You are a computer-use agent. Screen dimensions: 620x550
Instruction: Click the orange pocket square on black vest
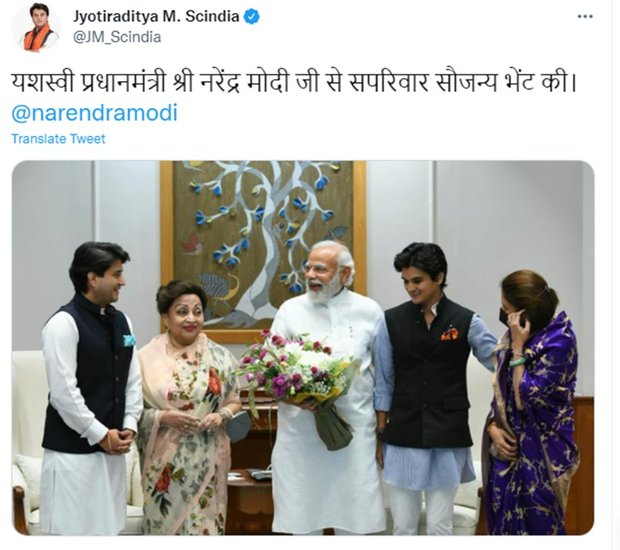(450, 335)
